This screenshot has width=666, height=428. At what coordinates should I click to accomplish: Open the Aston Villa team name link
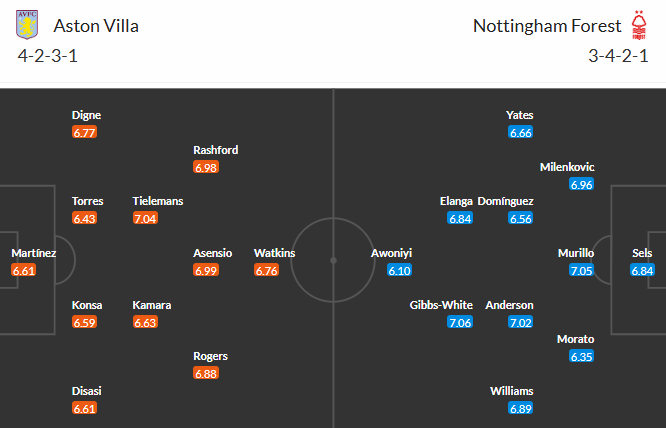tap(96, 26)
